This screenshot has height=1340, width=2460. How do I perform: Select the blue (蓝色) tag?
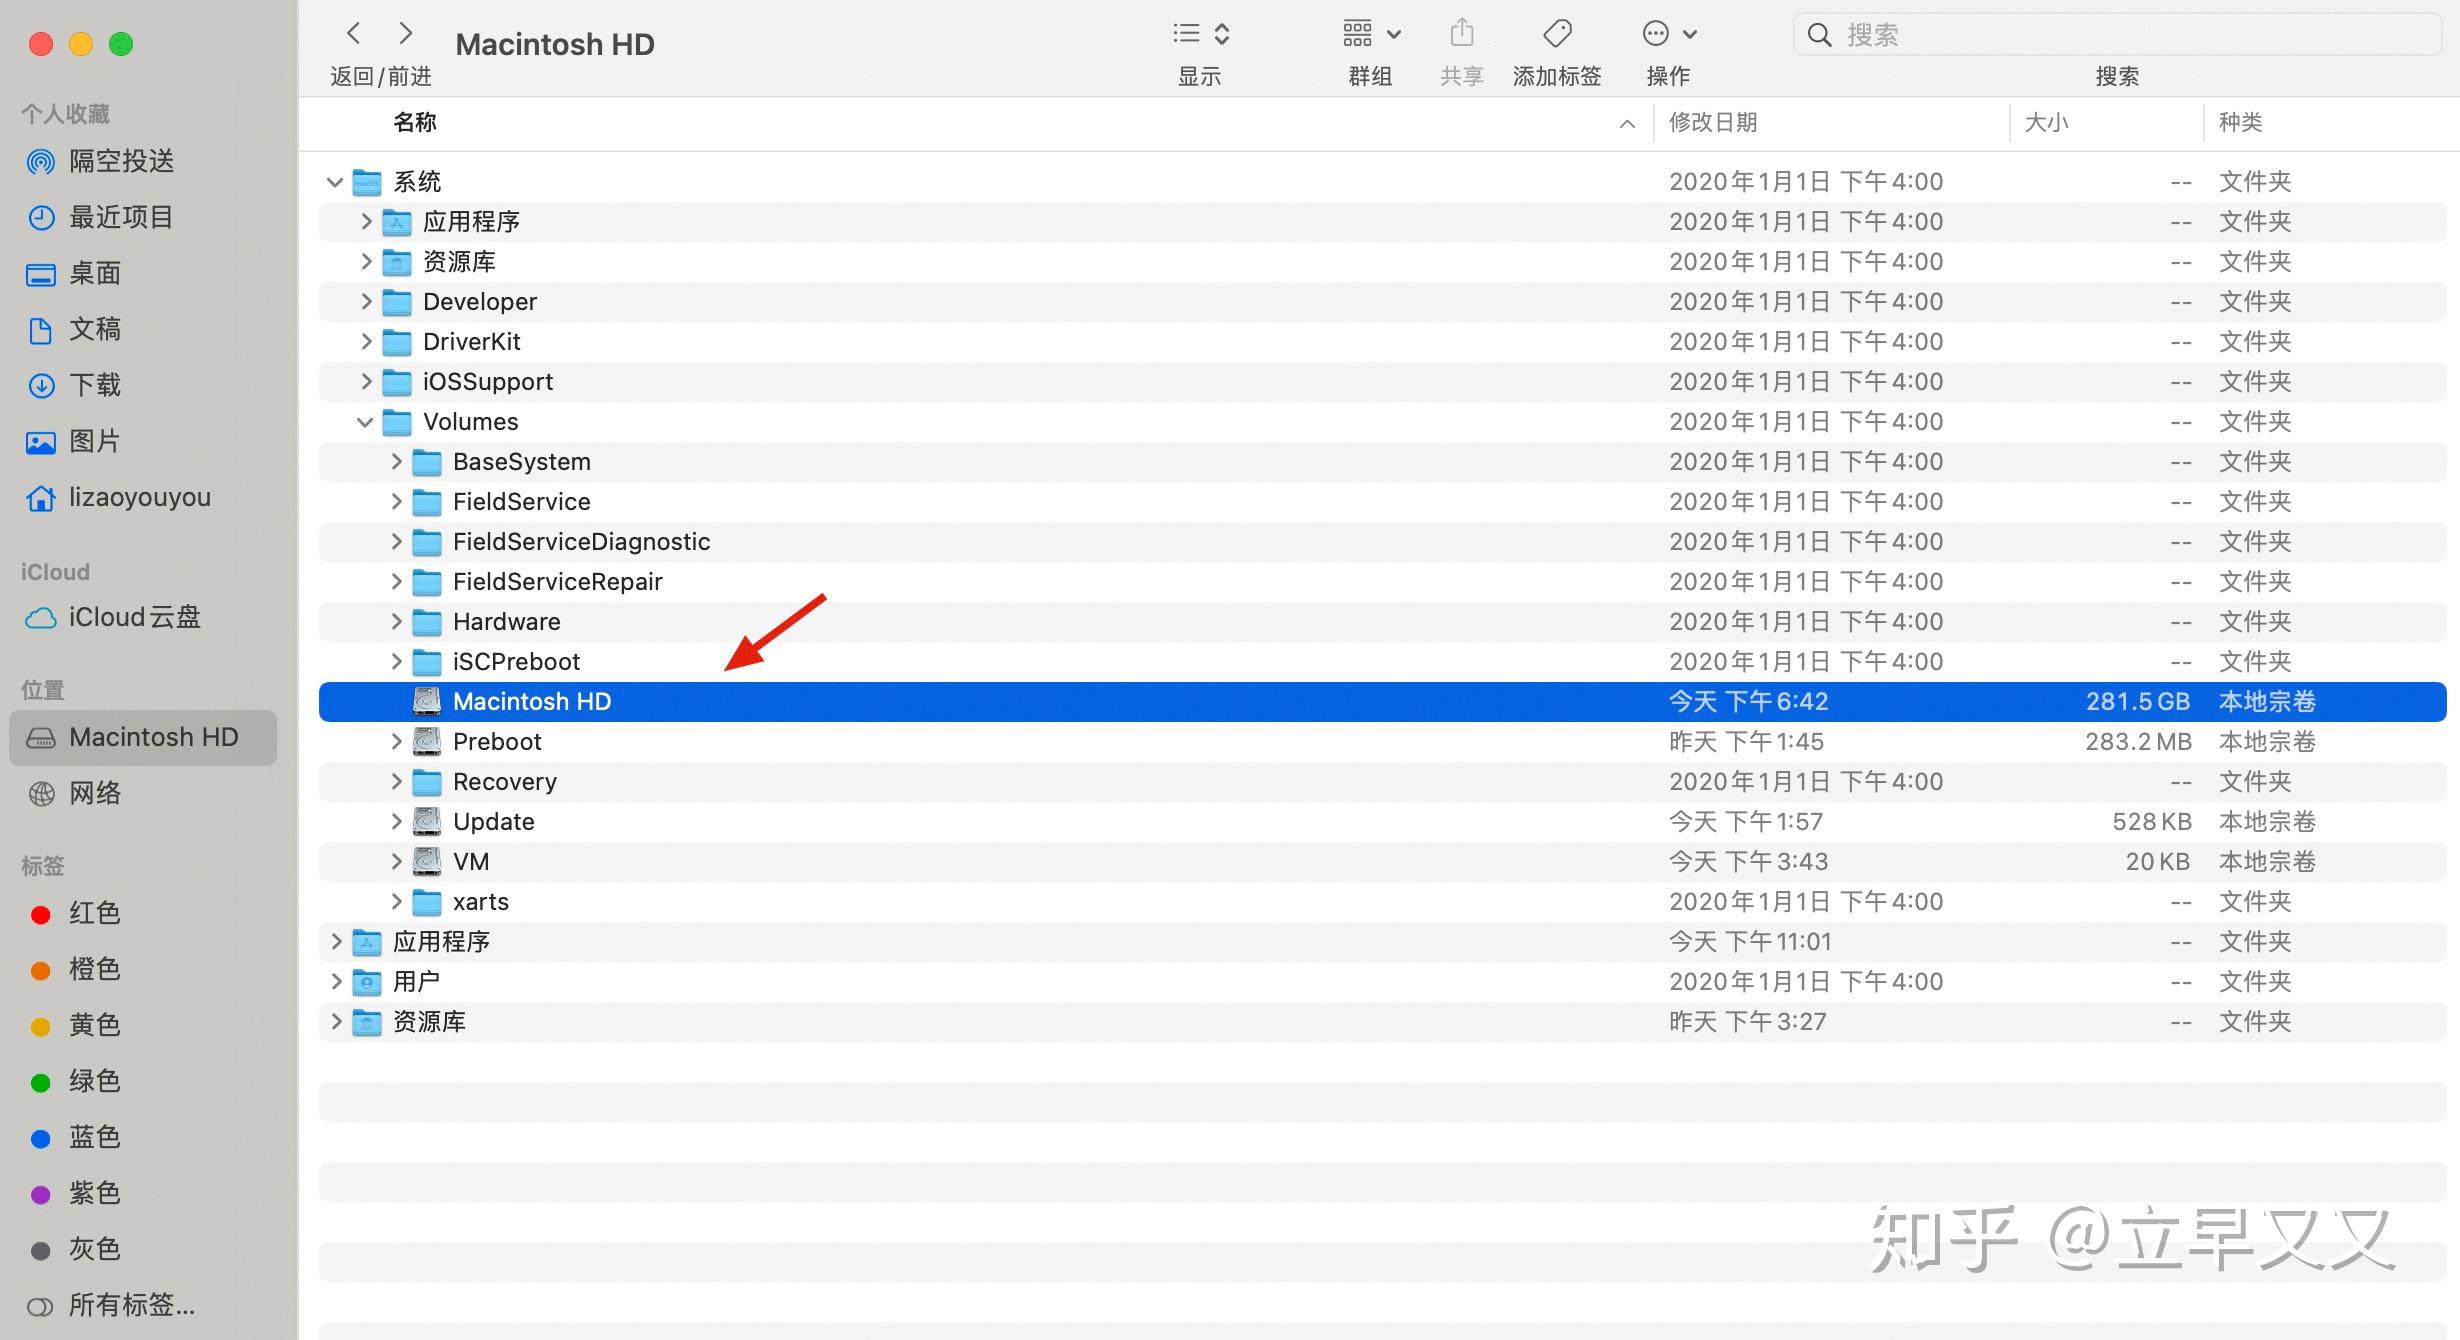tap(94, 1137)
